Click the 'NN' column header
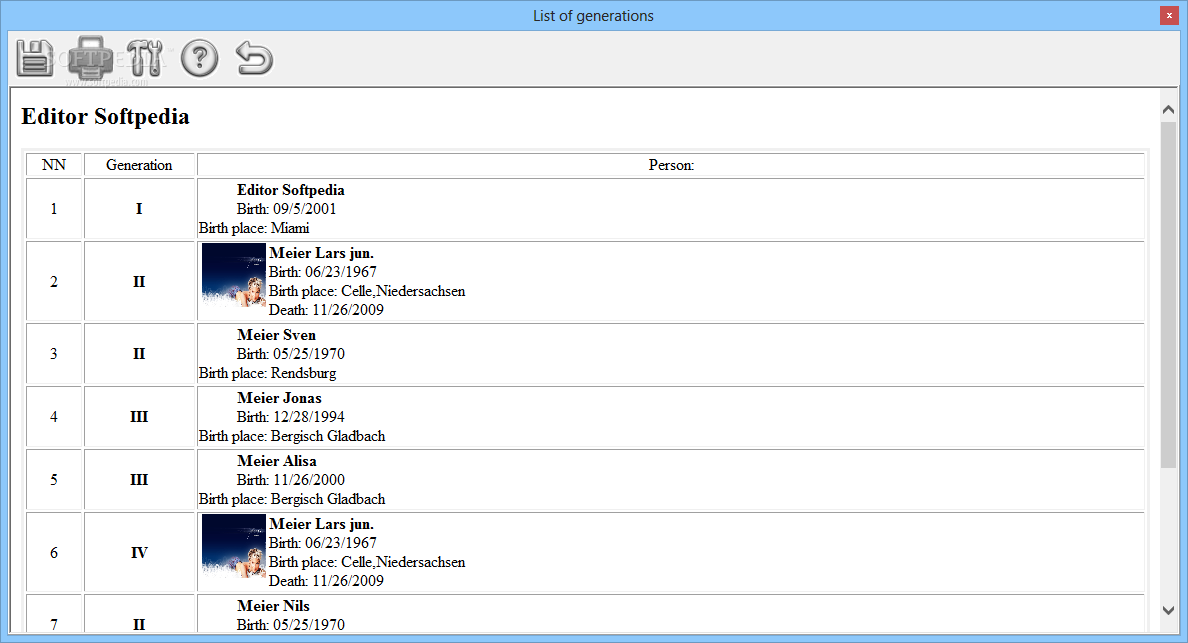 coord(54,165)
